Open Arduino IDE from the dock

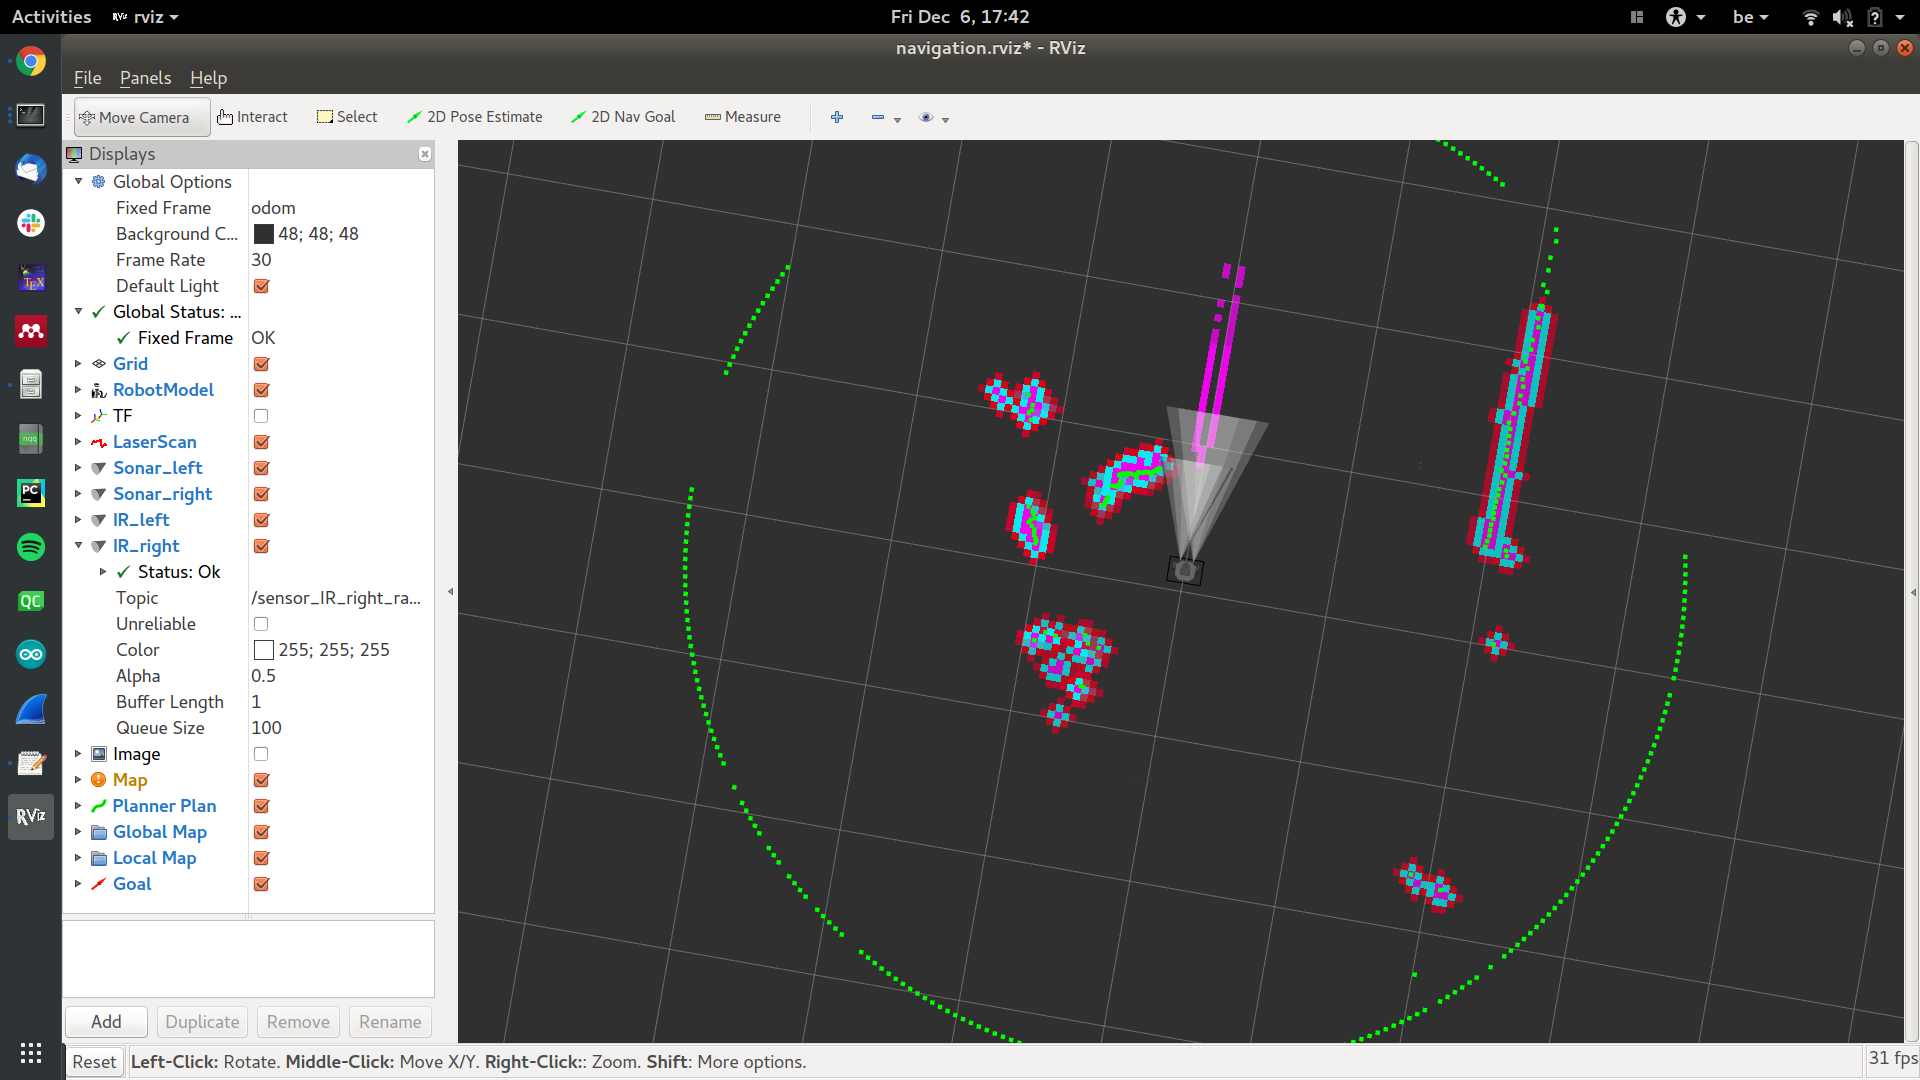pos(31,655)
